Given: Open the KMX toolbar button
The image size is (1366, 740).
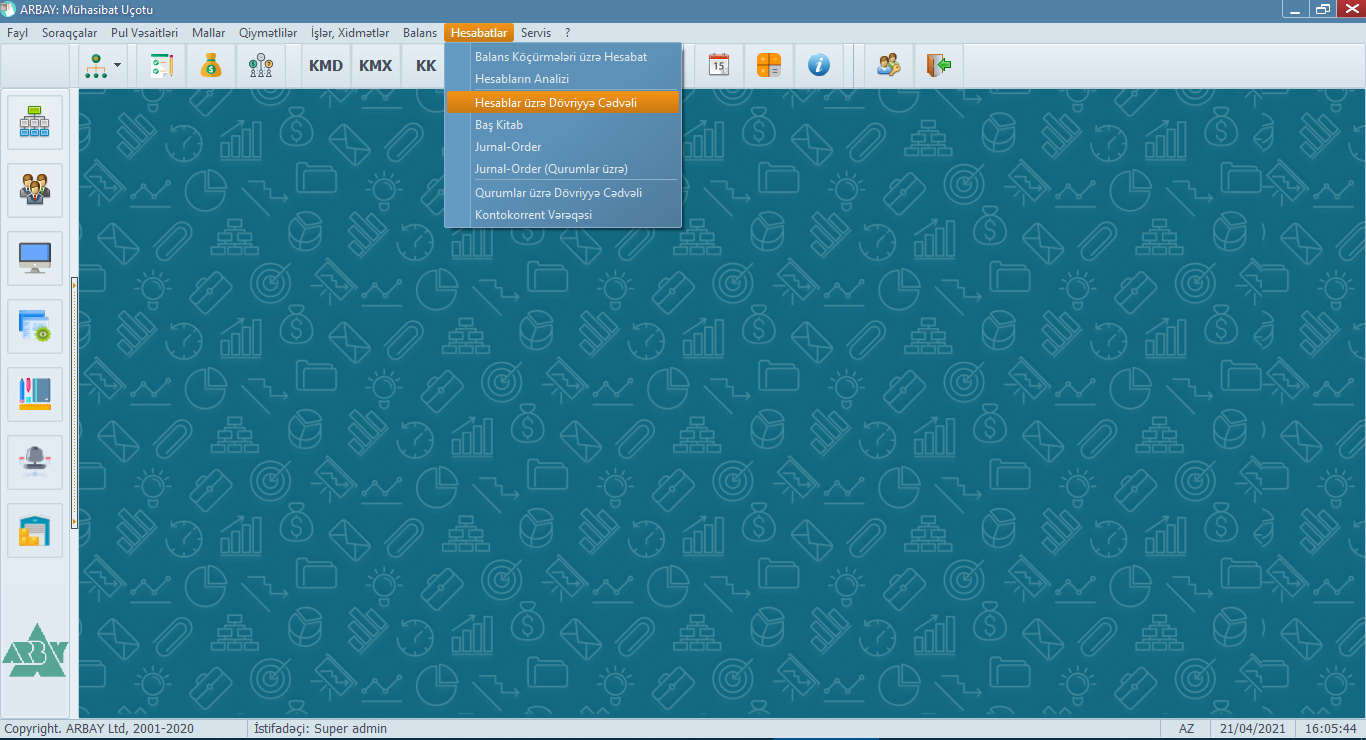Looking at the screenshot, I should (376, 66).
